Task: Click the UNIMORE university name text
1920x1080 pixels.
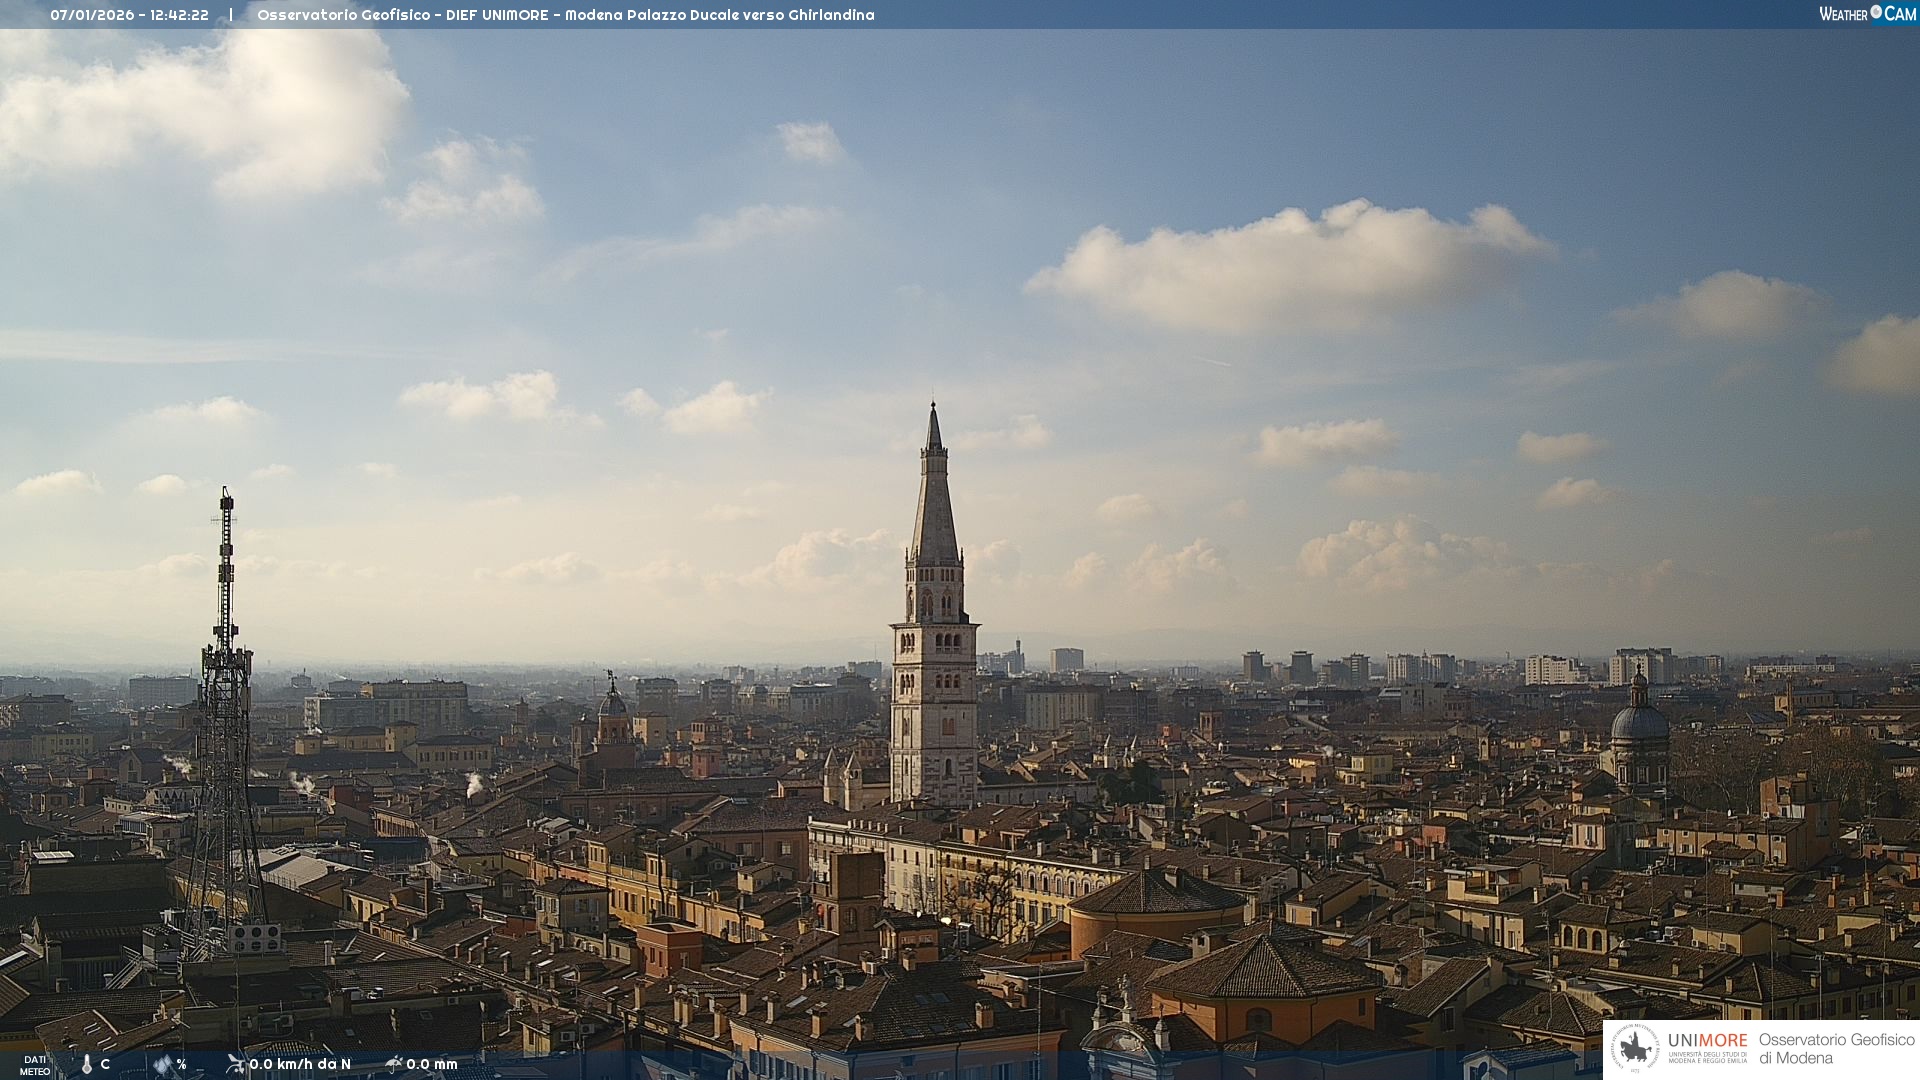Action: tap(1707, 1041)
